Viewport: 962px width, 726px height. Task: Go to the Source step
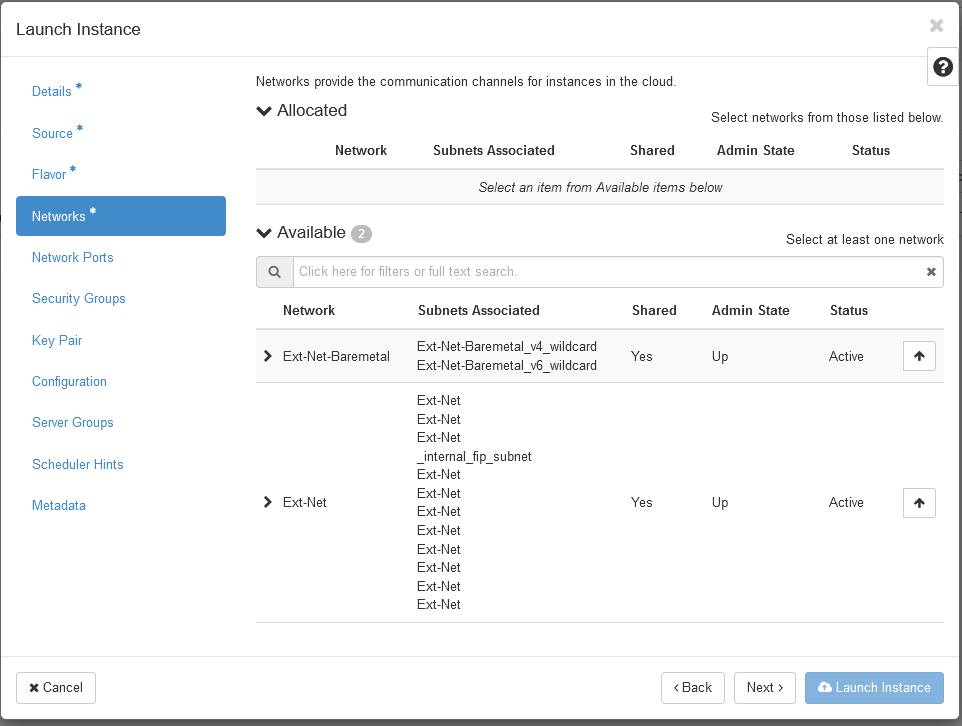(52, 133)
